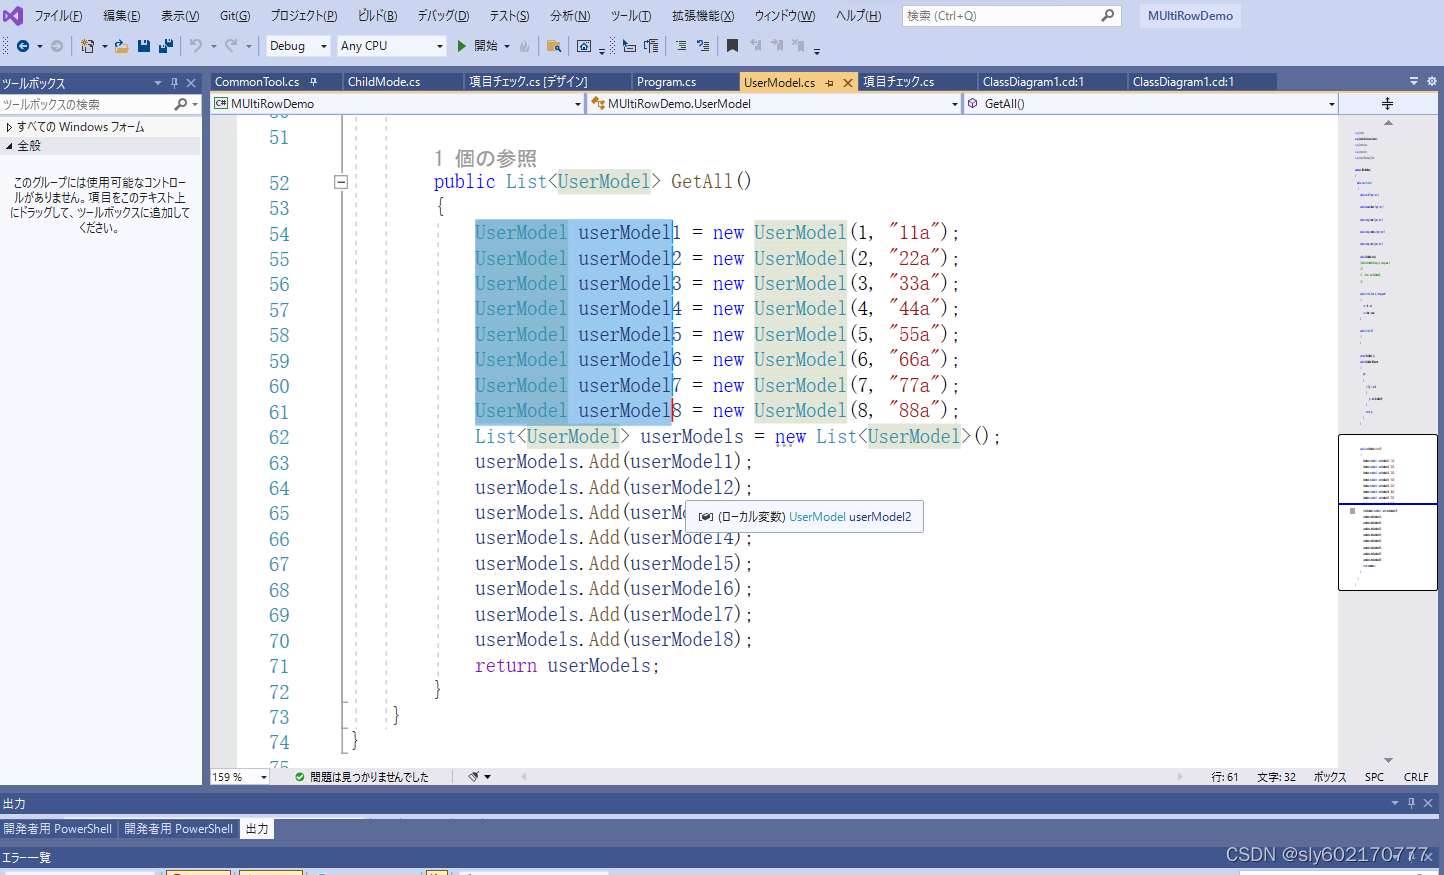
Task: Click the redo arrow icon
Action: (231, 46)
